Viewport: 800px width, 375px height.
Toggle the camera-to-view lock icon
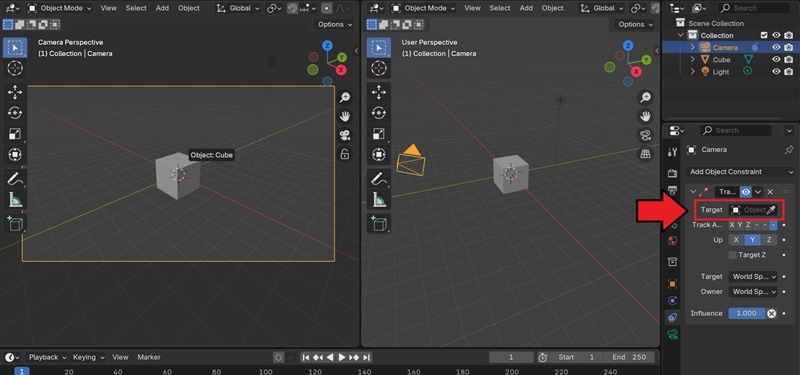coord(345,154)
